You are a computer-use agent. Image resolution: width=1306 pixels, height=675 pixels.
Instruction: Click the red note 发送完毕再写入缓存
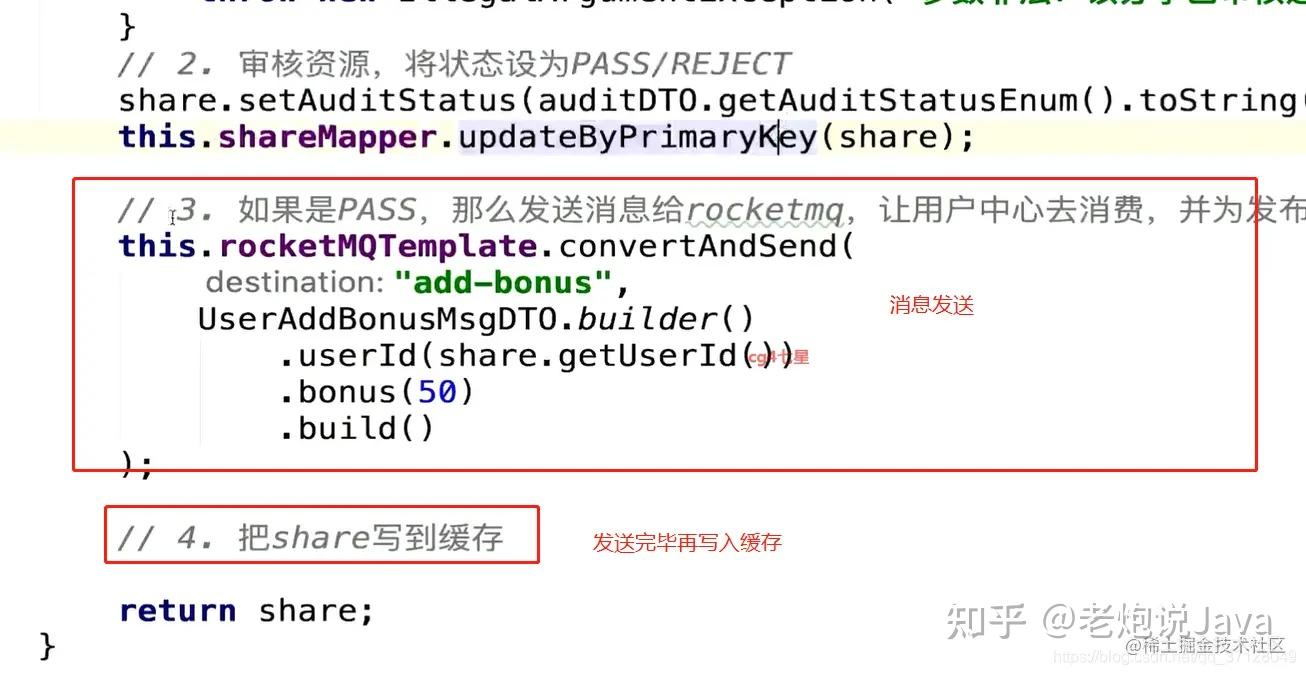tap(687, 543)
